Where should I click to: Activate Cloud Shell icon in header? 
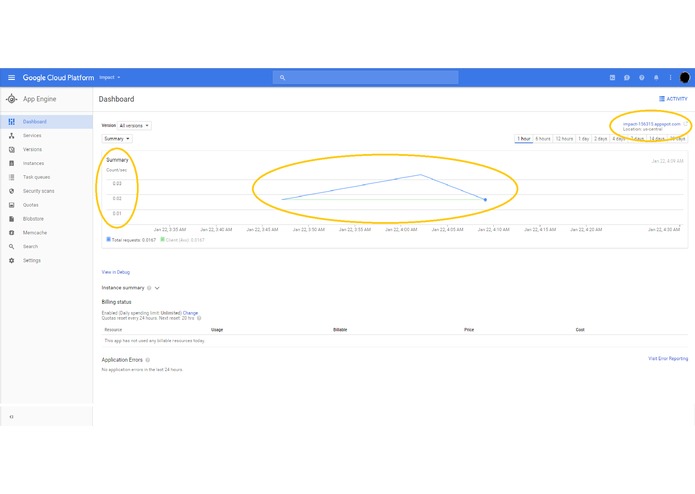612,78
